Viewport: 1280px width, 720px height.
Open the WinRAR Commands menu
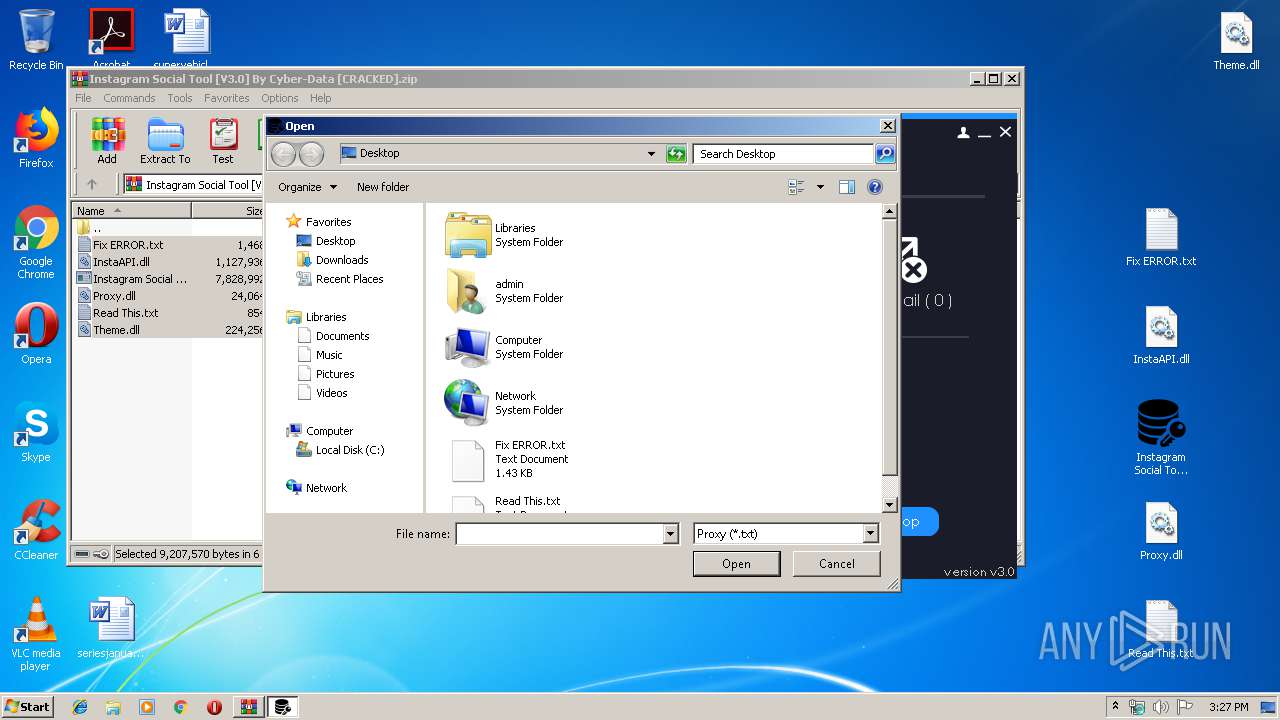129,98
